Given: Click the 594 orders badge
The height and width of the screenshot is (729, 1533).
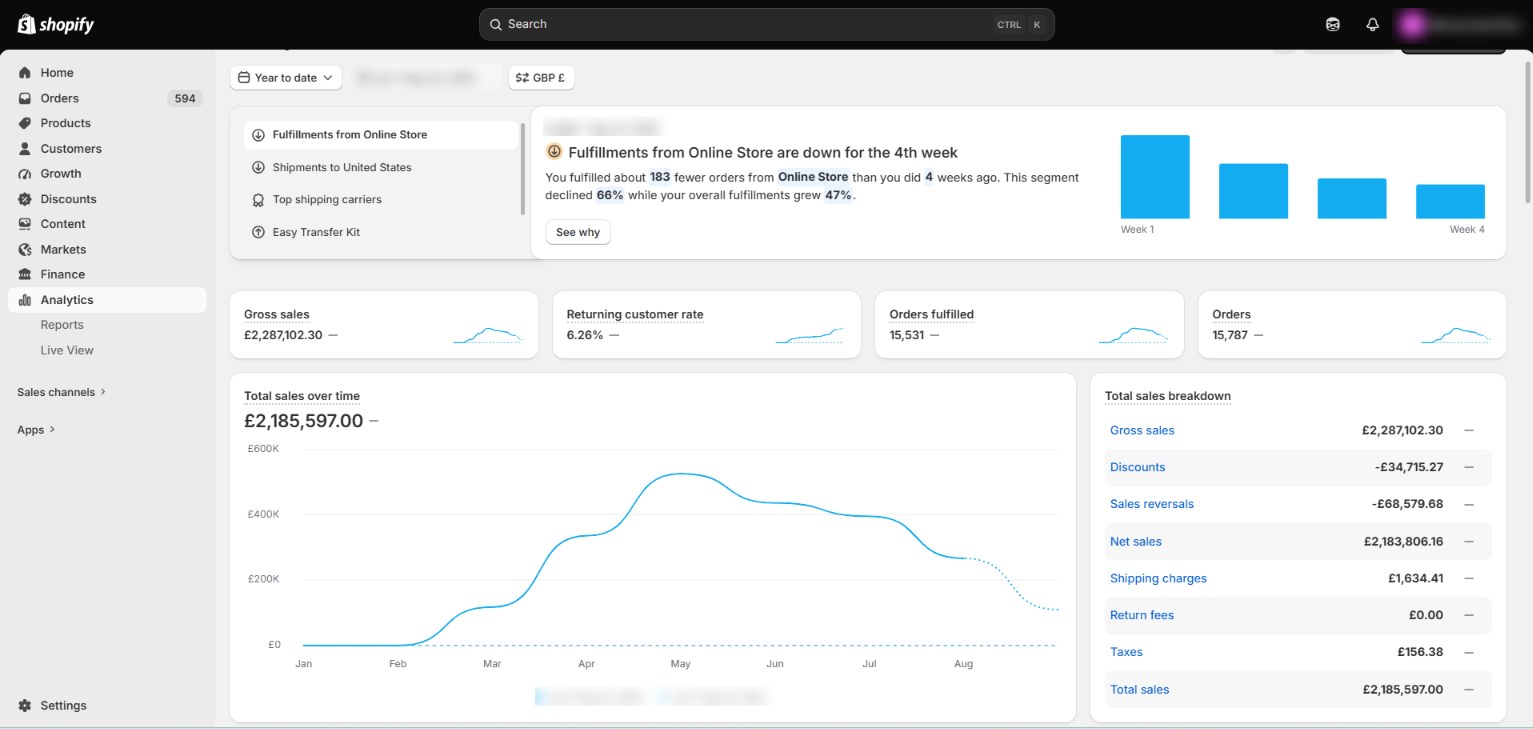Looking at the screenshot, I should pos(185,98).
